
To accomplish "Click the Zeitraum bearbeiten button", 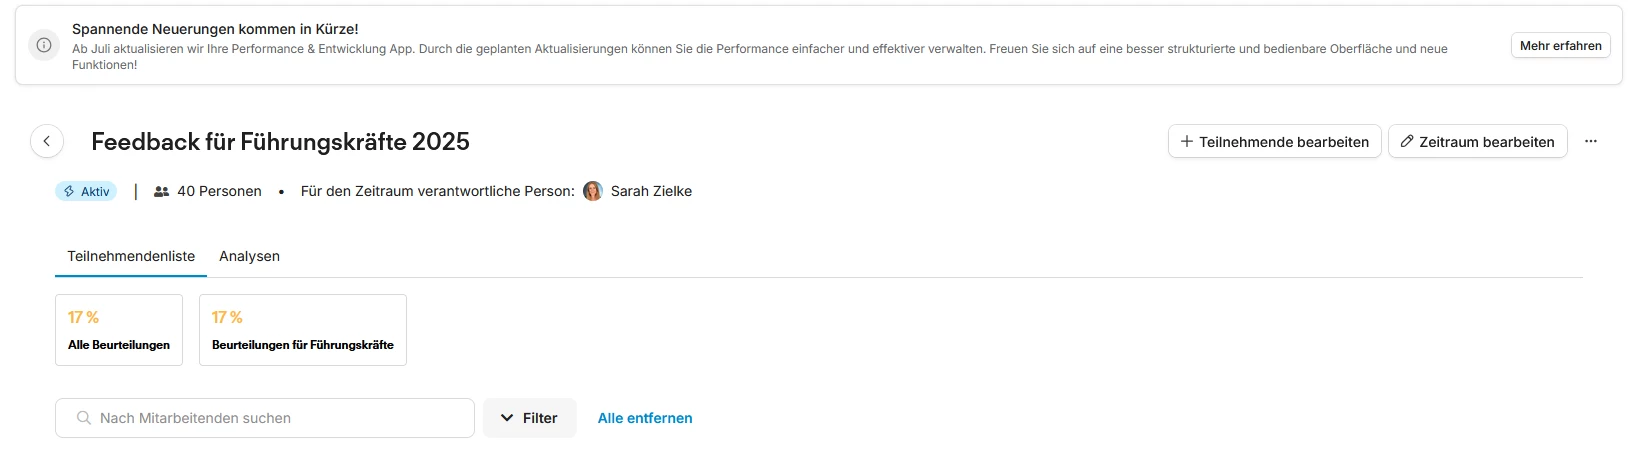I will click(x=1477, y=142).
